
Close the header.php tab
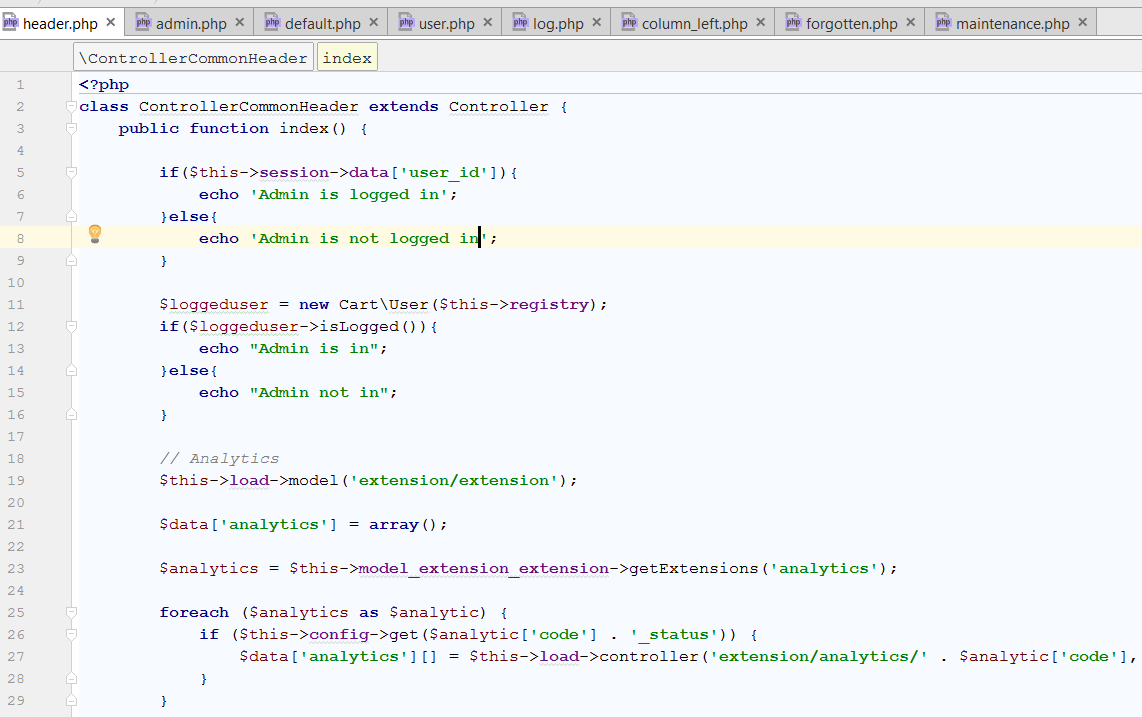point(110,23)
